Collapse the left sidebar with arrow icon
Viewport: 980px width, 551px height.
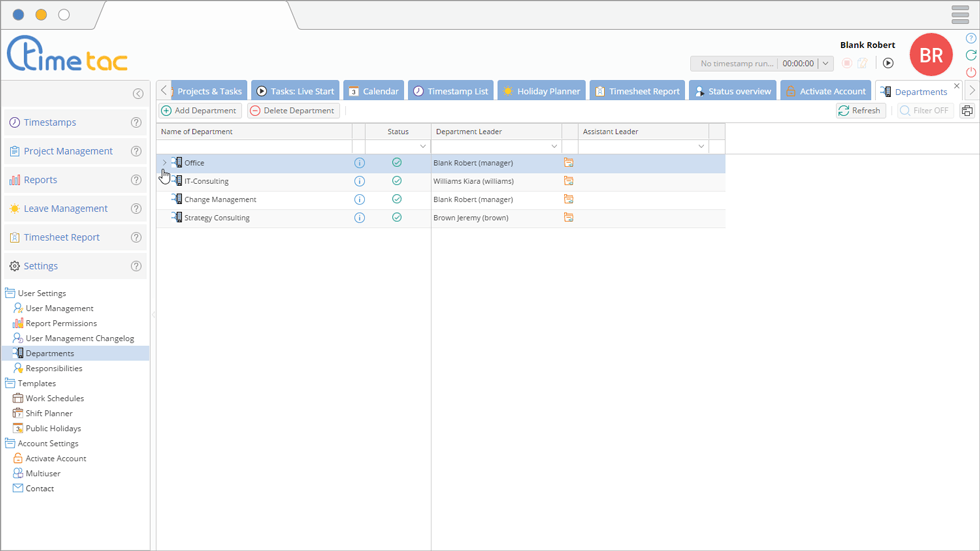138,94
